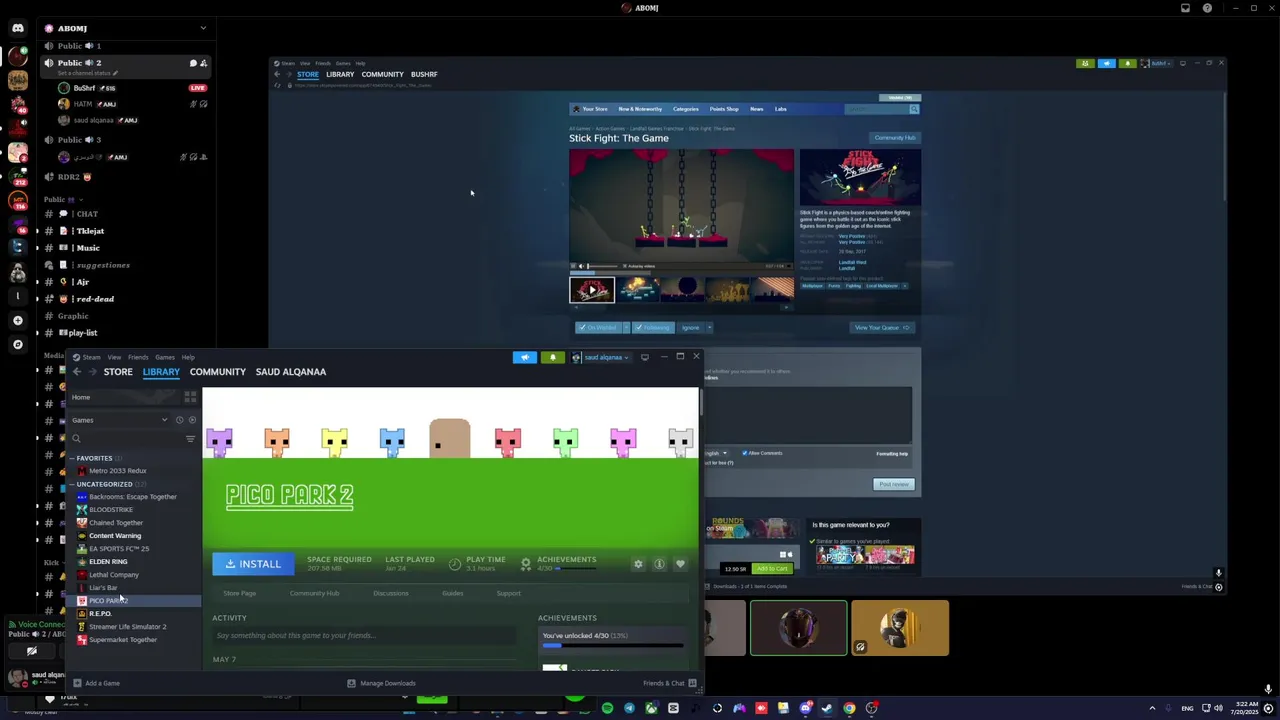Open saud alqanaa account dropdown
Viewport: 1280px width, 720px height.
coord(603,357)
